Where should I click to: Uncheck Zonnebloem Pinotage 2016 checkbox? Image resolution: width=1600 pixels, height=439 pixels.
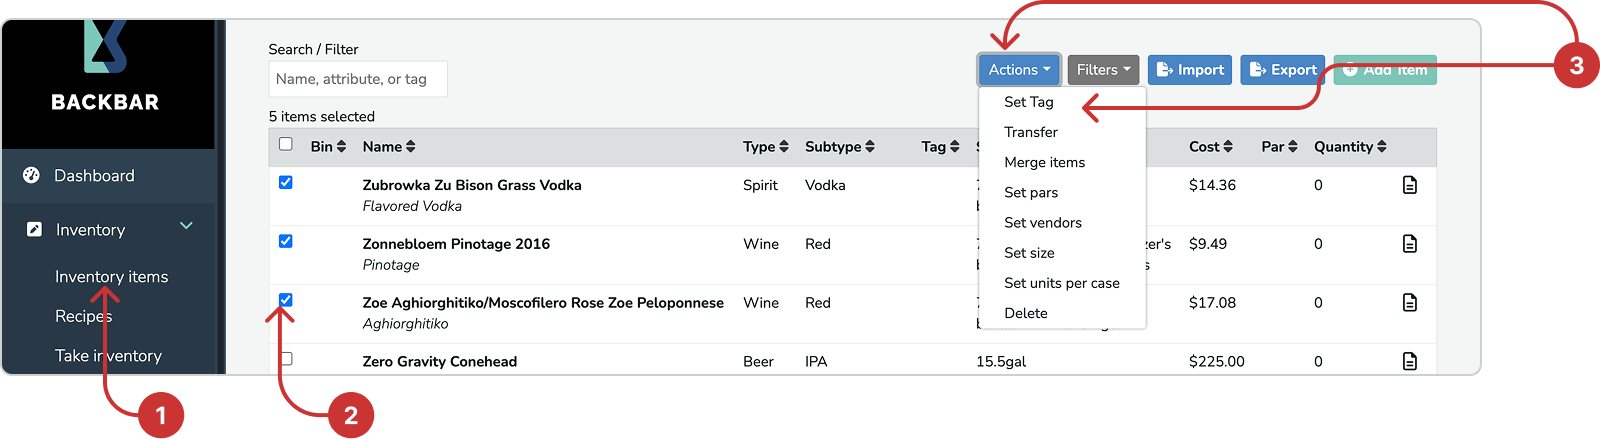click(286, 241)
